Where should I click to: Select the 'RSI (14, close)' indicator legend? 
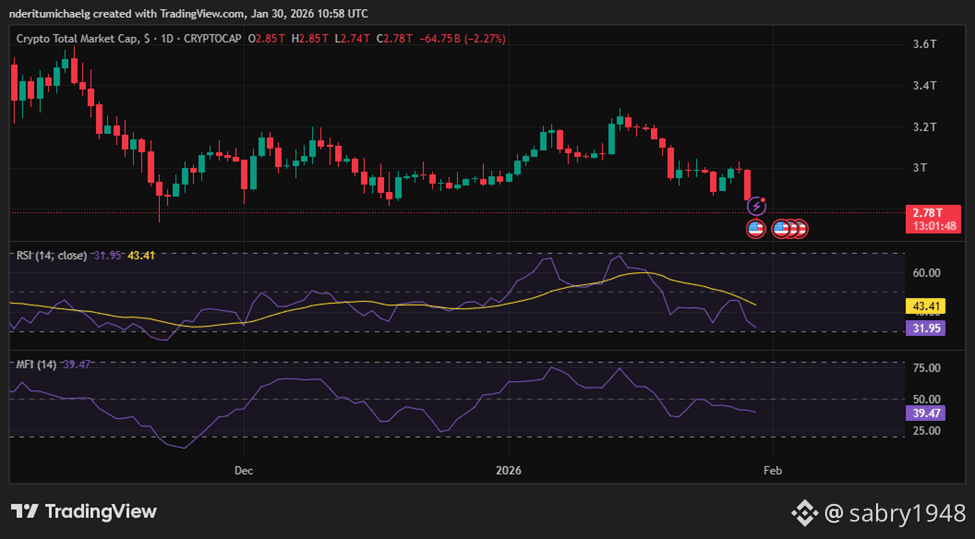click(x=52, y=256)
